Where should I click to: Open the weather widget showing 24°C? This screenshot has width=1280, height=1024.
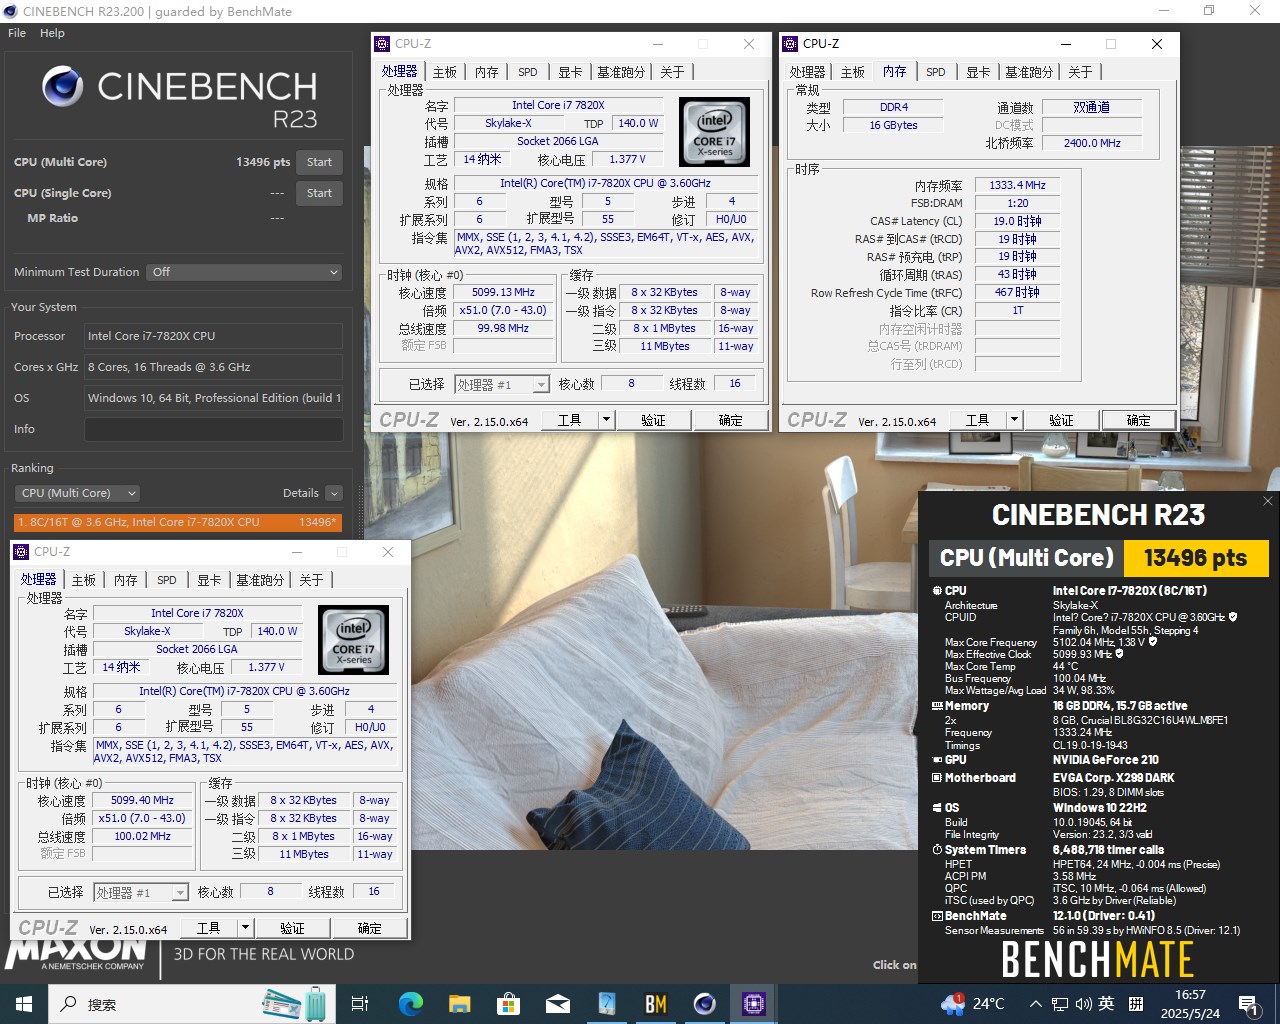[973, 1004]
